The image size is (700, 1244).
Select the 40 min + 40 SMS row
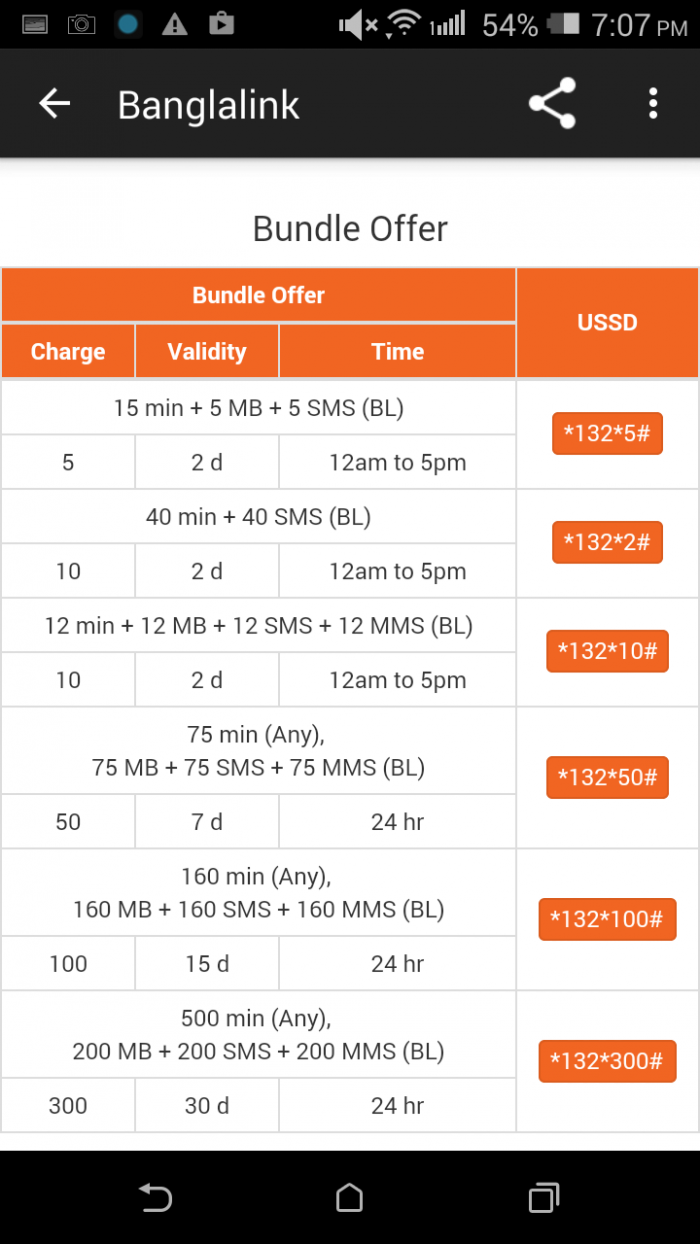258,517
